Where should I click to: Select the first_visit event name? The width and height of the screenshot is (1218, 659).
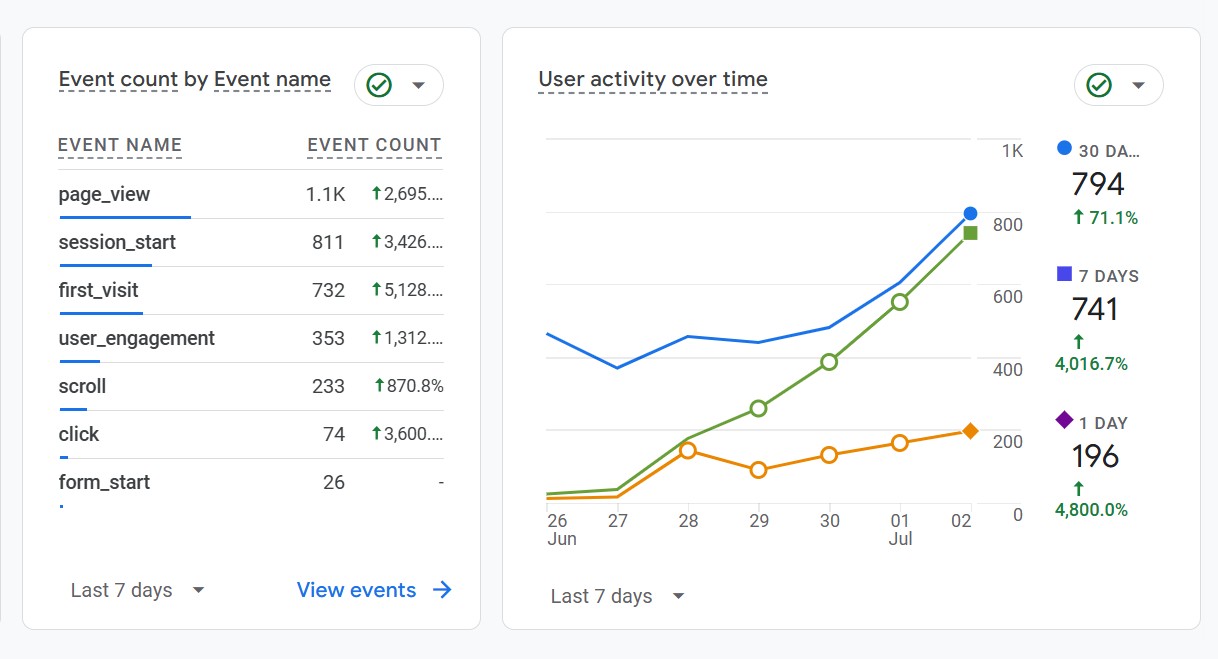pyautogui.click(x=98, y=290)
